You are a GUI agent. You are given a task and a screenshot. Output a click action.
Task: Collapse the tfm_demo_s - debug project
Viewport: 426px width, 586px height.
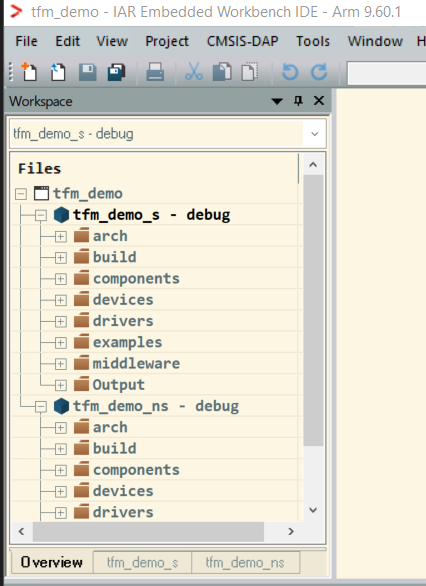40,215
